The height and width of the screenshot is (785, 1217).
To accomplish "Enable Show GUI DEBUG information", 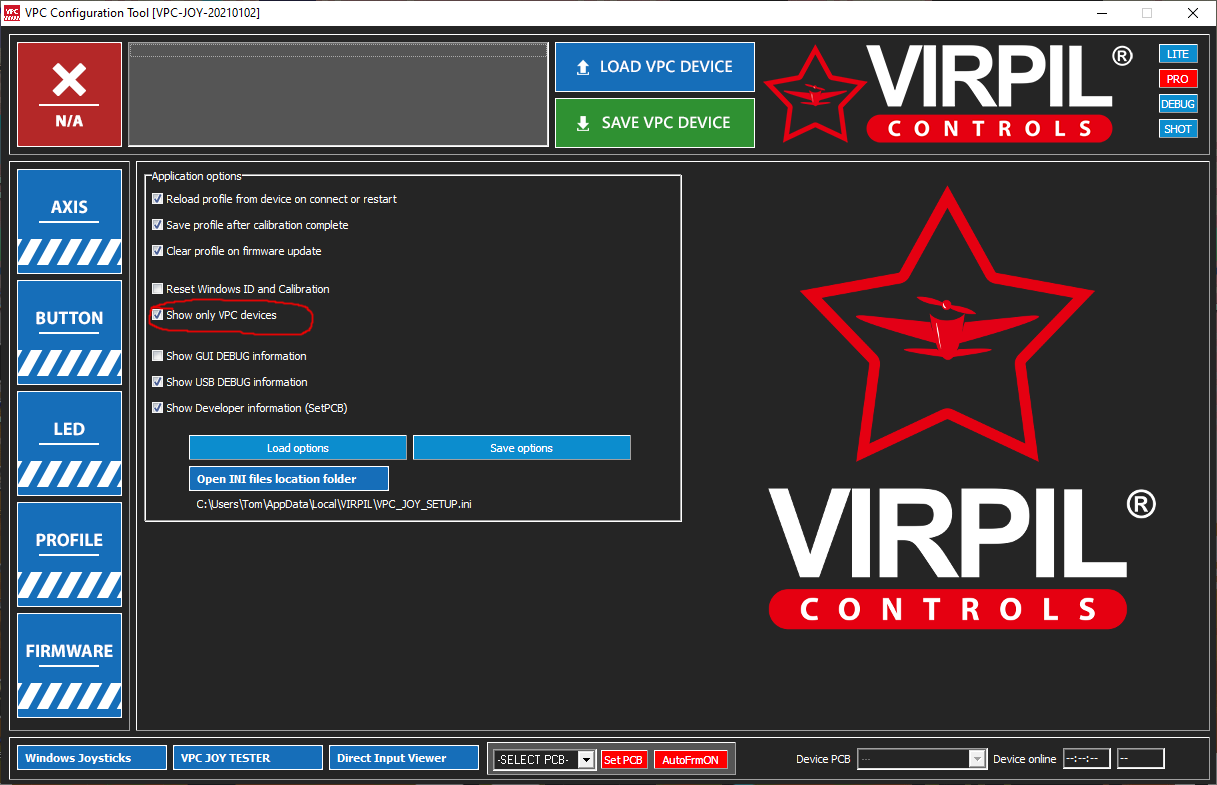I will [x=157, y=356].
